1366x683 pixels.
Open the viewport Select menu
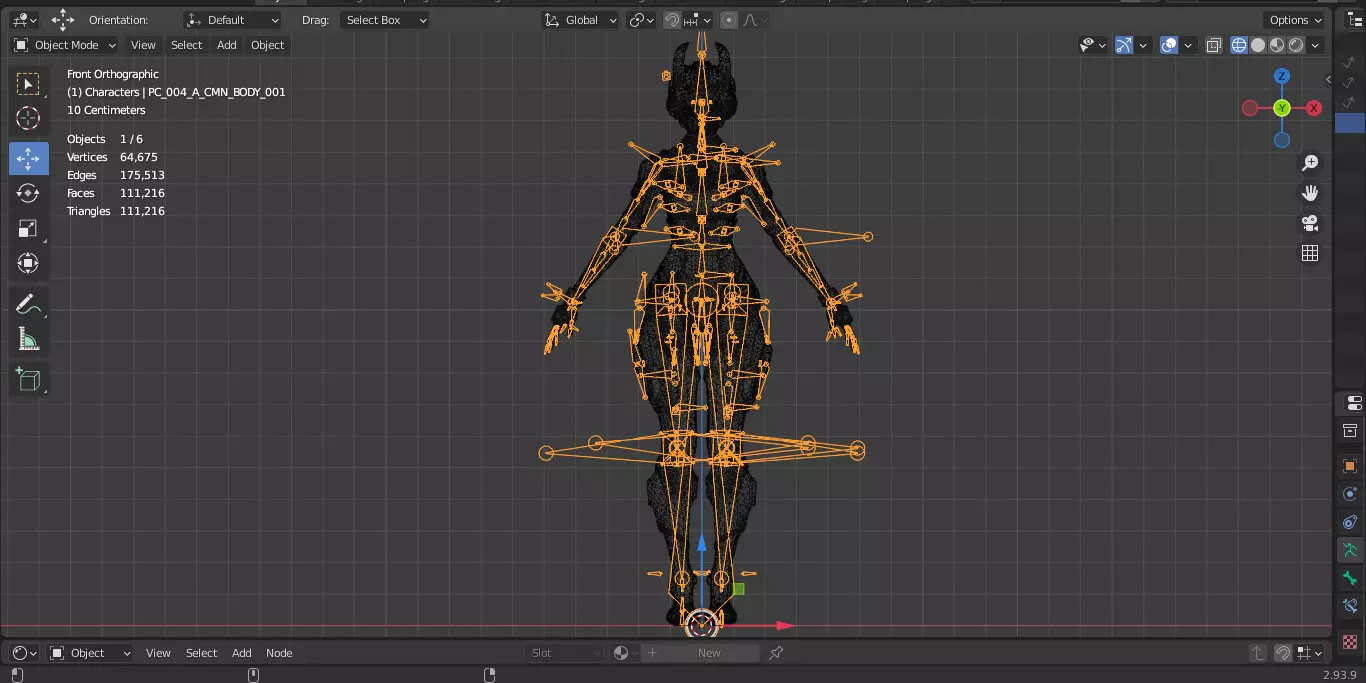coord(186,45)
